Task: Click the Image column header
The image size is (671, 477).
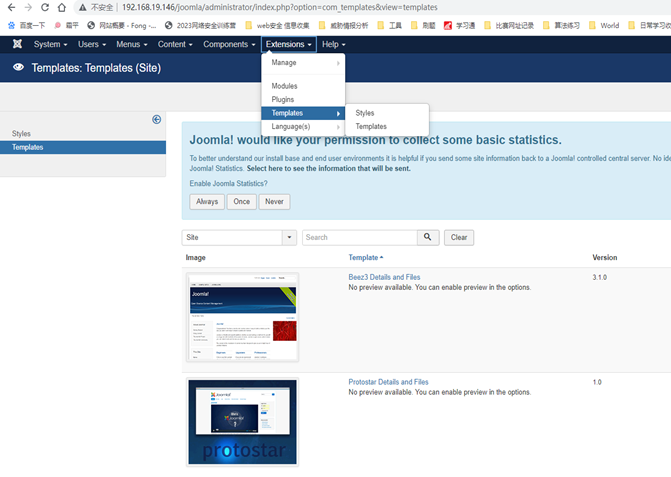Action: click(196, 258)
